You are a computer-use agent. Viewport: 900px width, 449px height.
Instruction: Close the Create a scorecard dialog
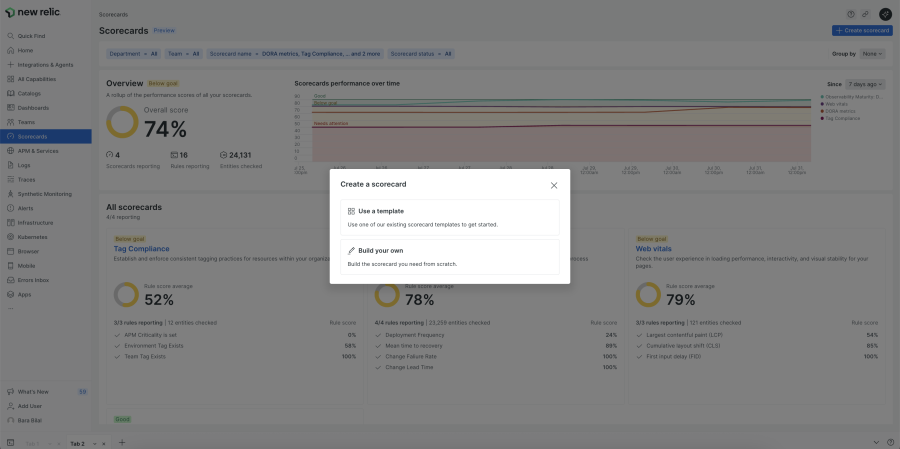[x=554, y=185]
